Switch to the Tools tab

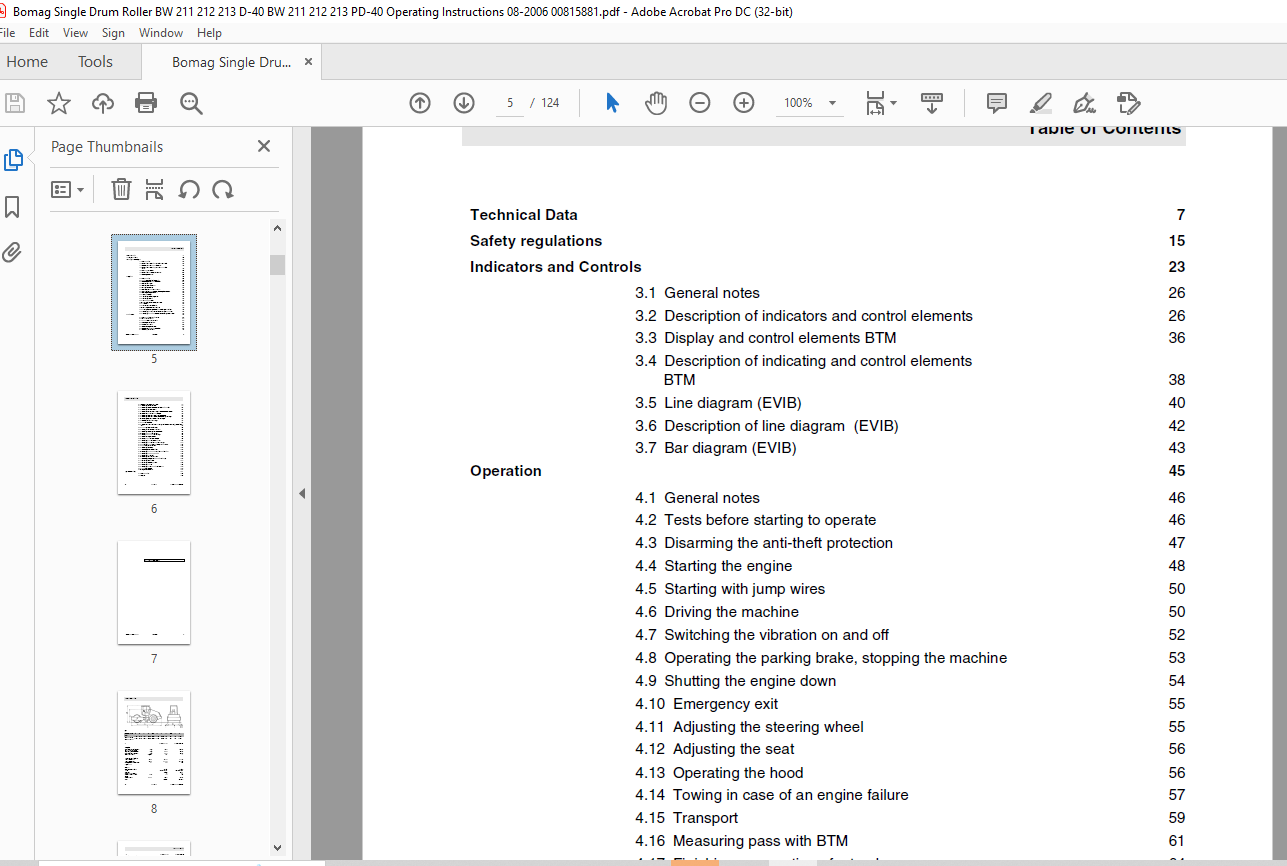(x=95, y=62)
